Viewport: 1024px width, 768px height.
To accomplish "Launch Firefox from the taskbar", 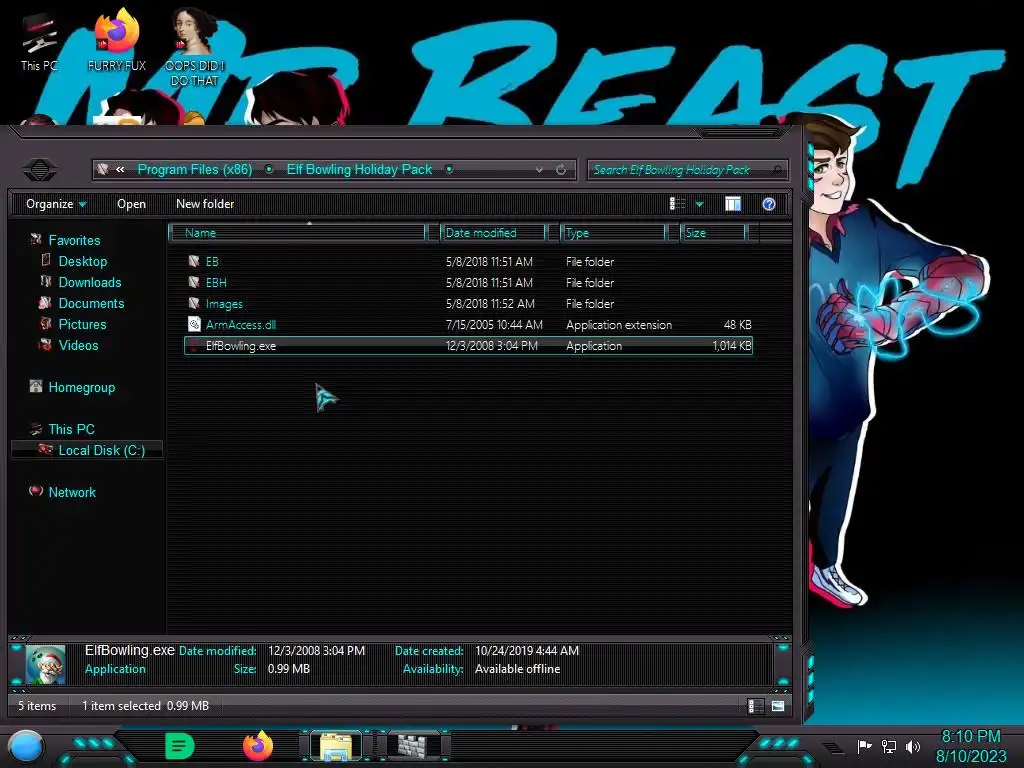I will [x=258, y=746].
